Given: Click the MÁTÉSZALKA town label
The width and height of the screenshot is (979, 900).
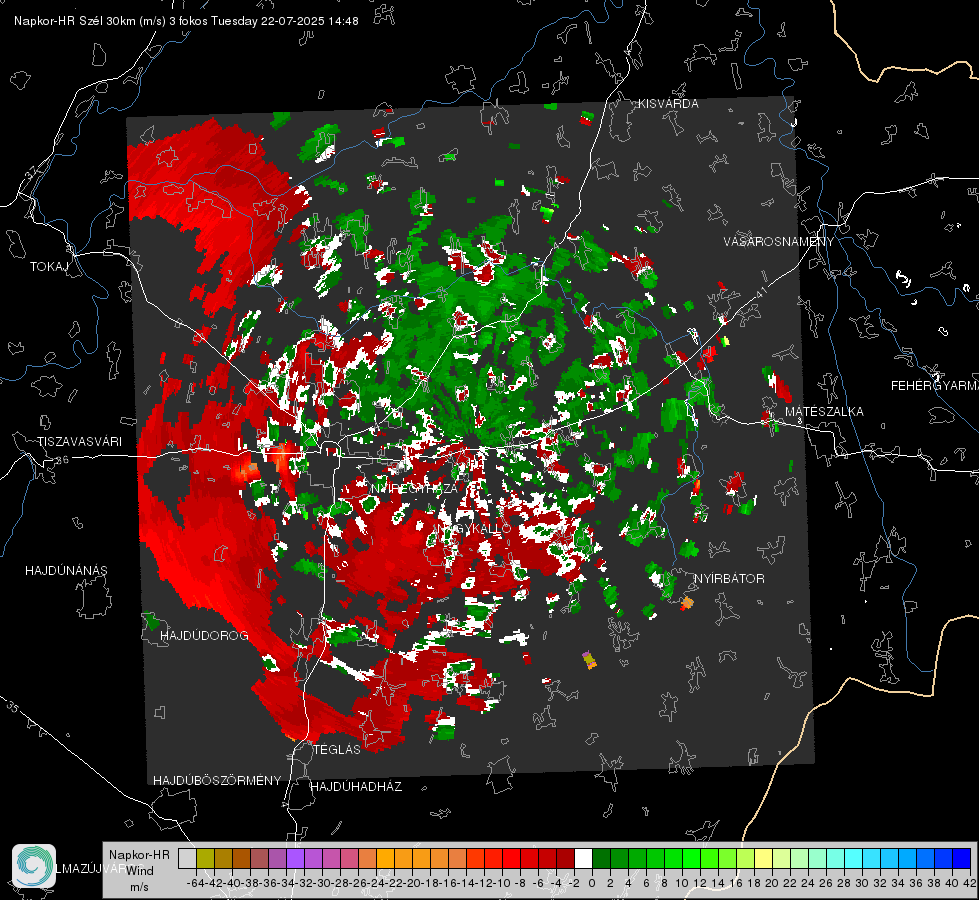Looking at the screenshot, I should point(824,411).
